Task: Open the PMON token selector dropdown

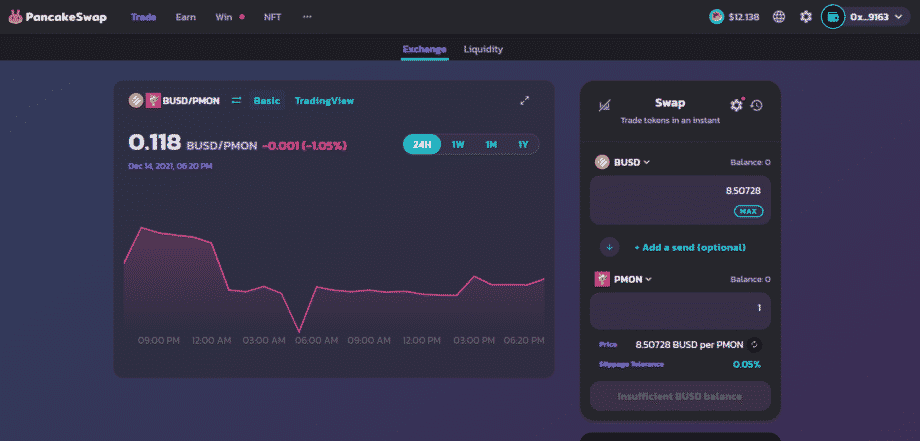Action: tap(624, 279)
